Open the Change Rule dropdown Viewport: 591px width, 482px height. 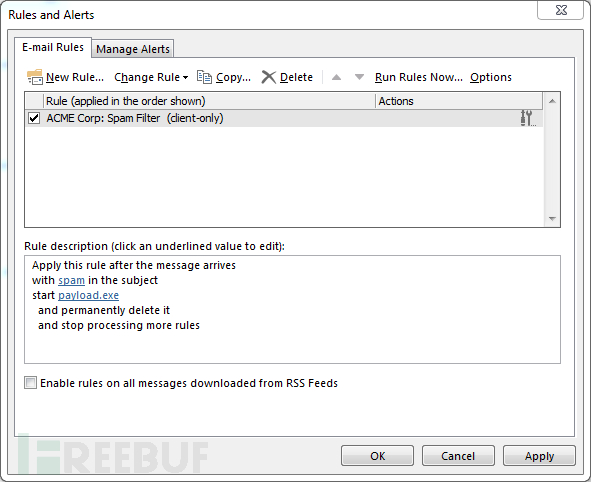pos(151,77)
